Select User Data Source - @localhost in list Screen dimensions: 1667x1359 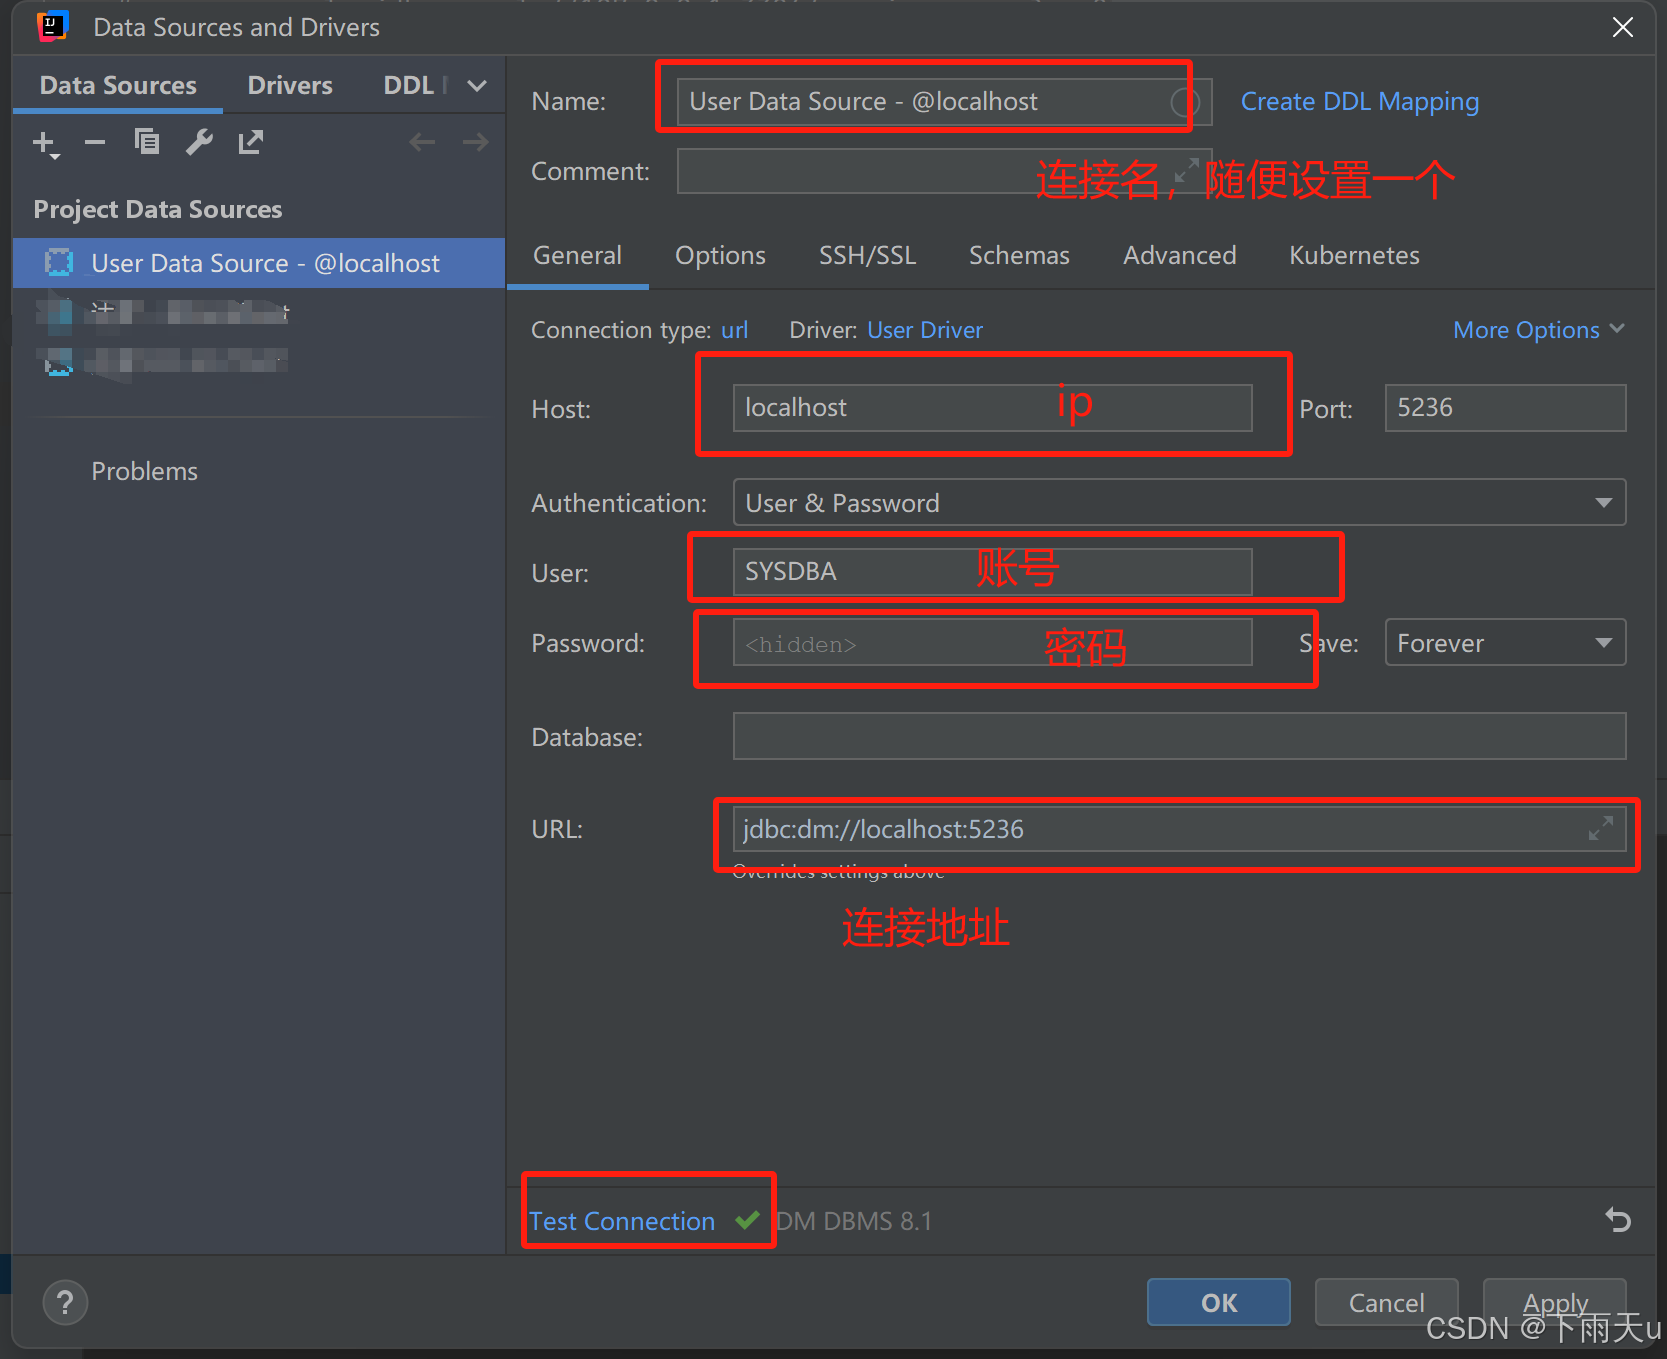259,263
